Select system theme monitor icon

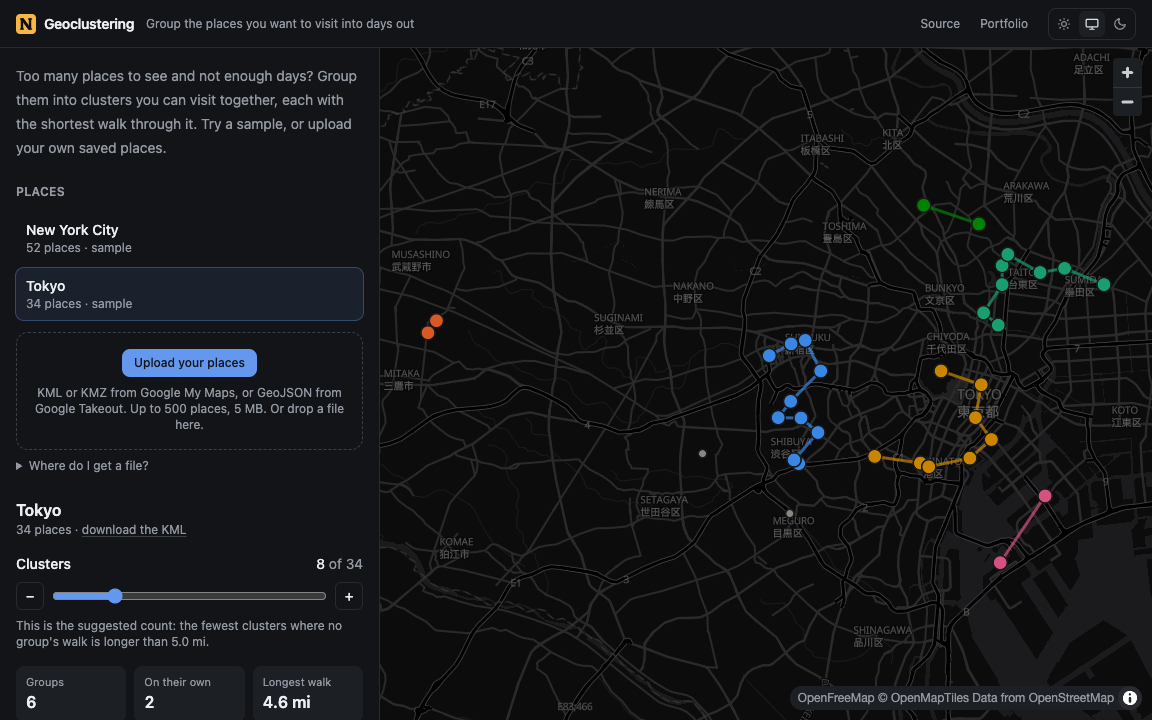point(1092,24)
